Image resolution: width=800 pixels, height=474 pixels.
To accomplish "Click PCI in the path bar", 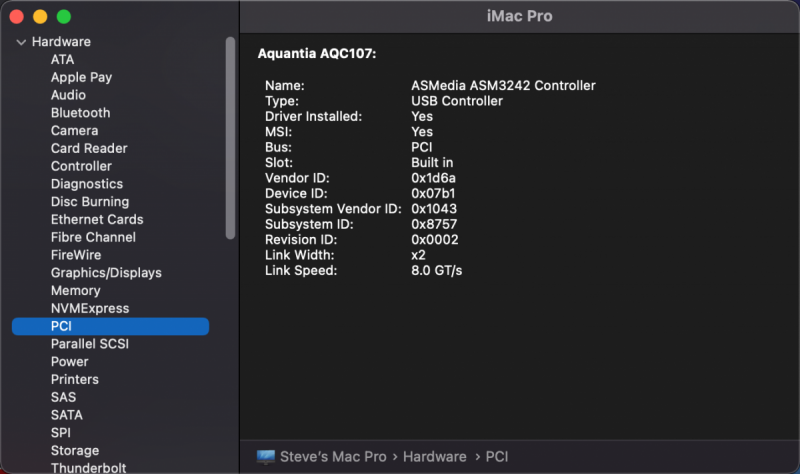I will click(x=496, y=457).
